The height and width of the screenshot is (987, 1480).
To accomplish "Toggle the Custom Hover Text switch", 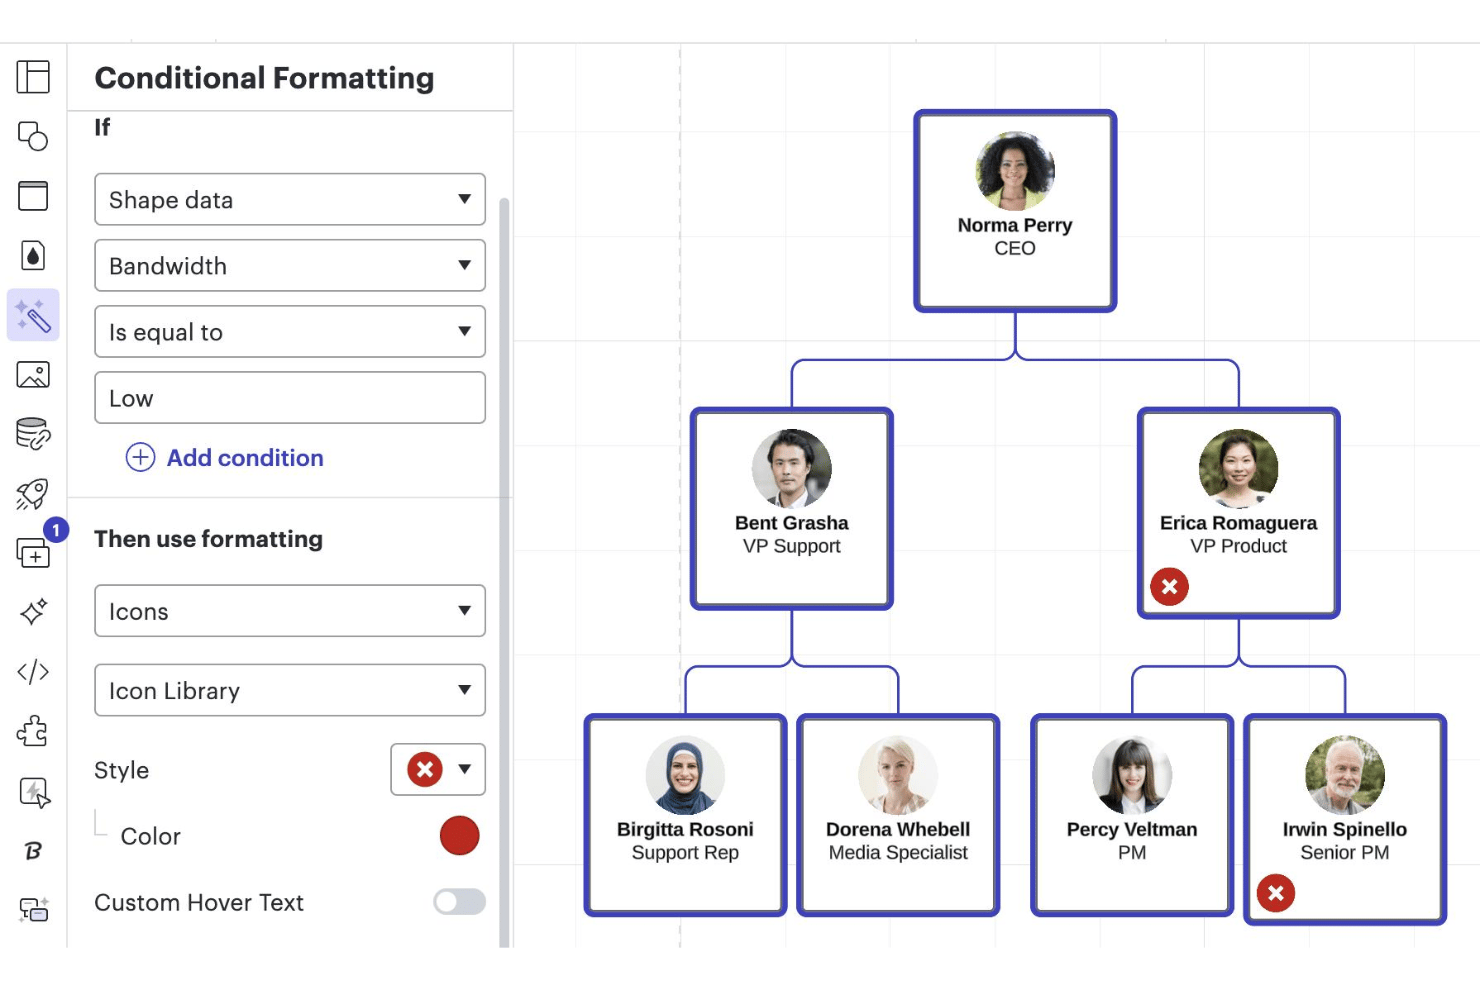I will click(459, 902).
